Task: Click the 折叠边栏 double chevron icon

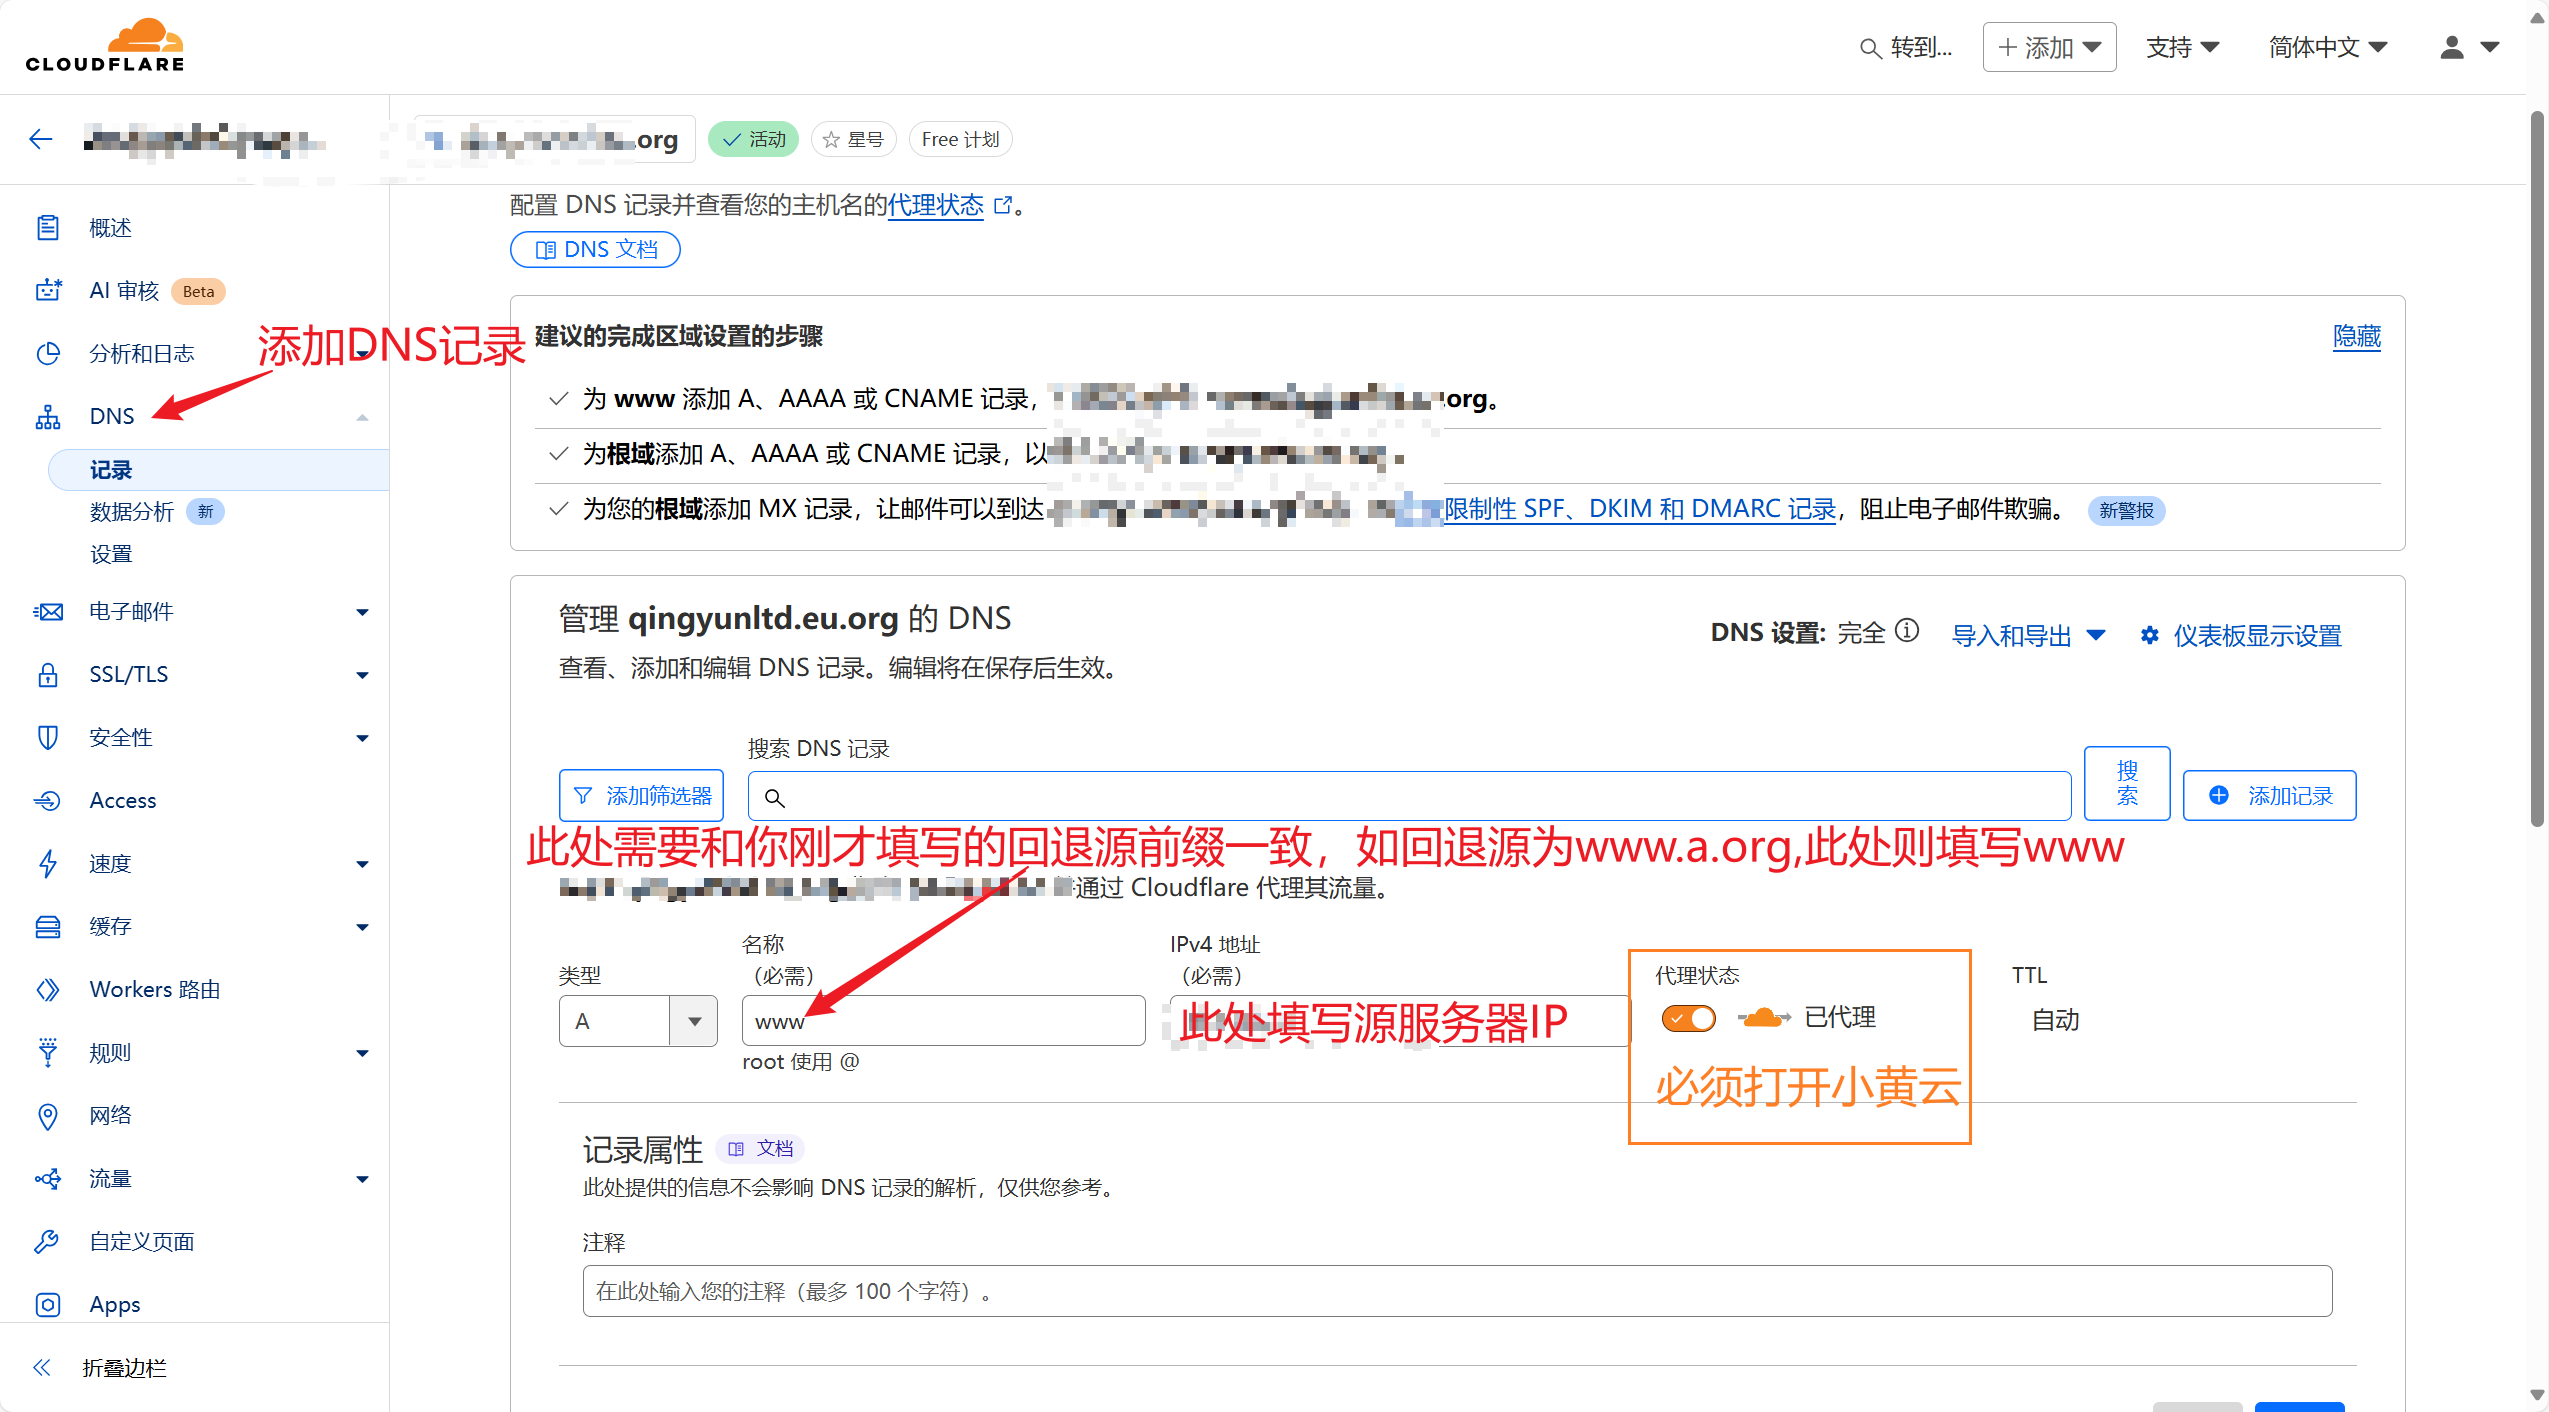Action: click(x=41, y=1368)
